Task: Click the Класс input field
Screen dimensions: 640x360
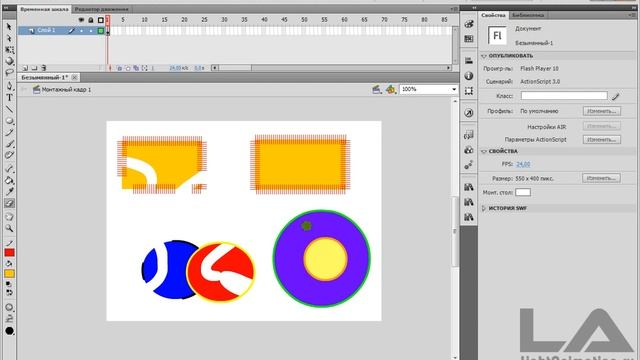Action: coord(564,96)
